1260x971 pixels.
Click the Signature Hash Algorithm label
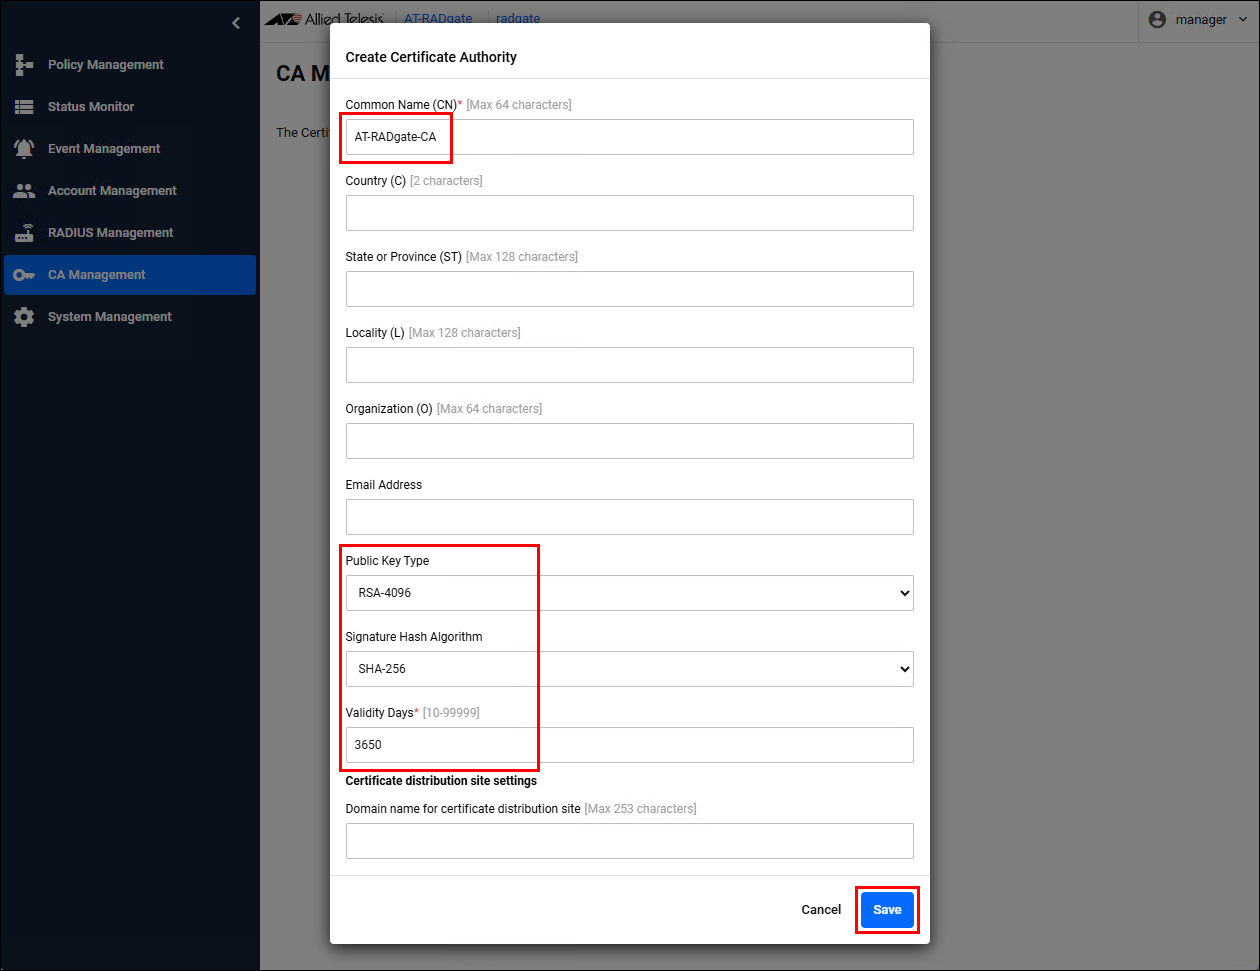414,637
